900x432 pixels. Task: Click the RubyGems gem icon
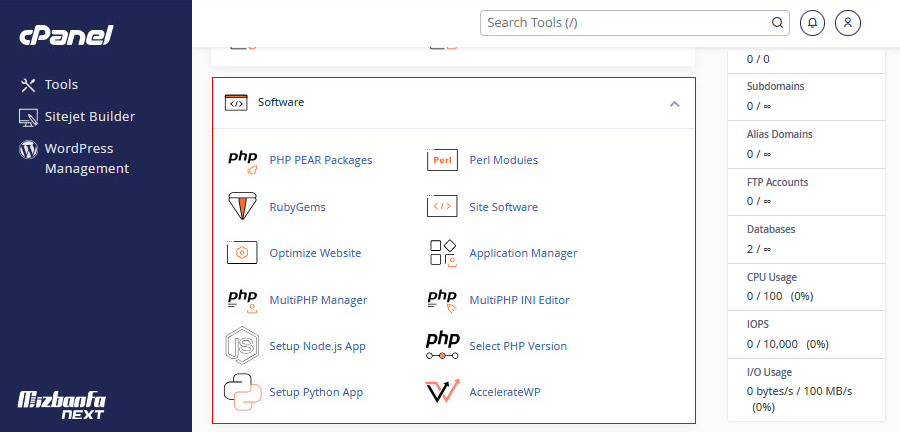(242, 207)
